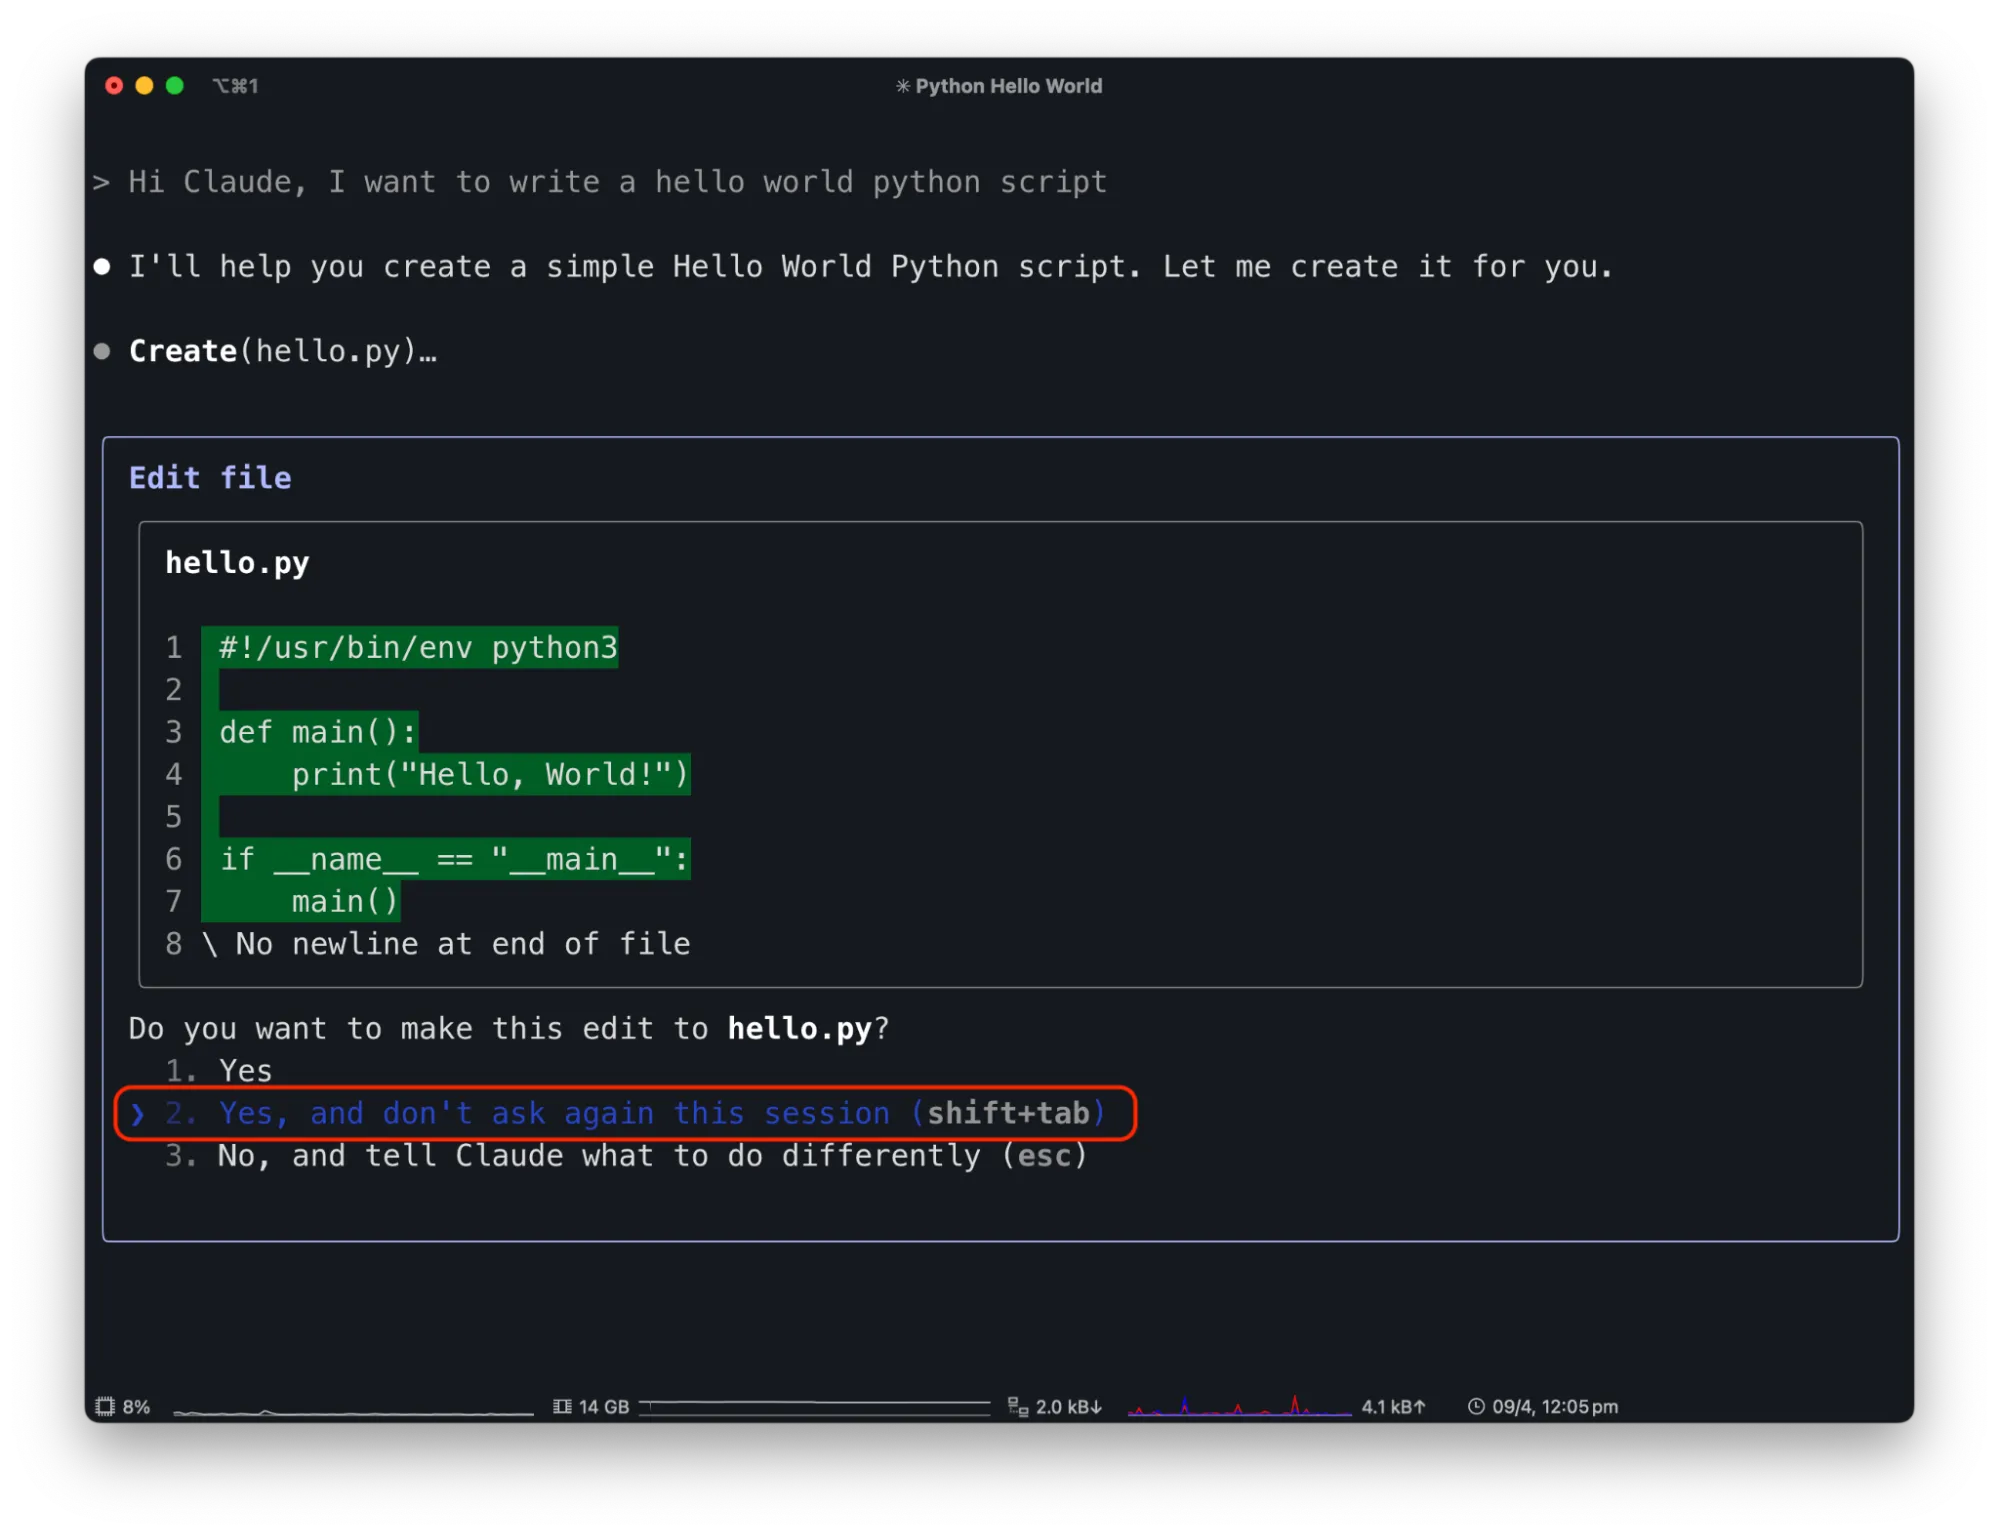The width and height of the screenshot is (1999, 1535).
Task: Click the network traffic sparkline graph
Action: pos(1239,1407)
